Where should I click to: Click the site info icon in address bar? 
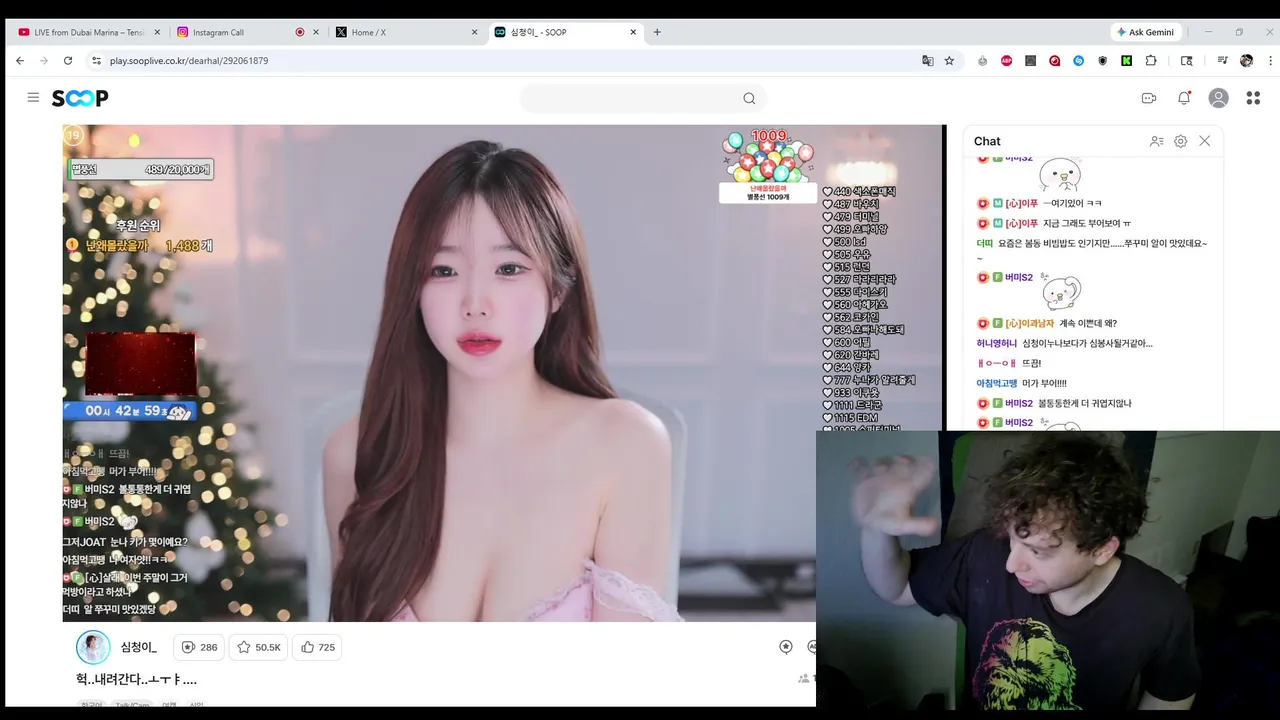point(96,61)
